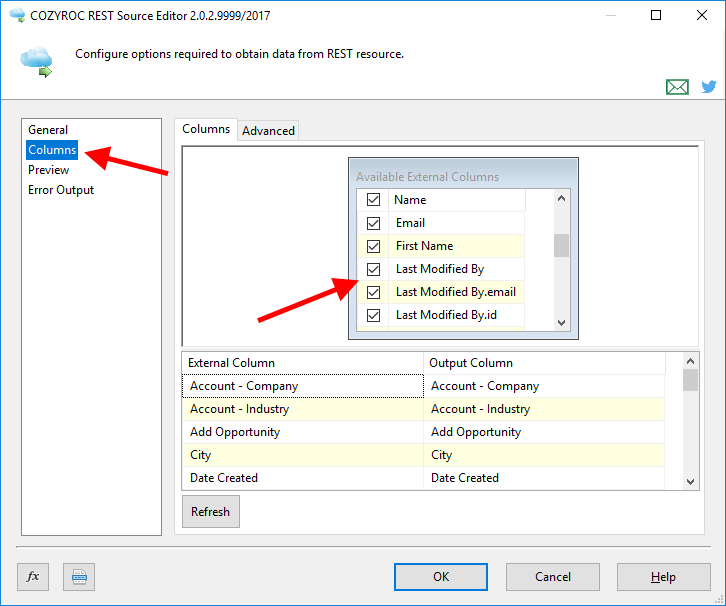Select Output Column cell 'Account - Company'
726x606 pixels.
tap(544, 386)
